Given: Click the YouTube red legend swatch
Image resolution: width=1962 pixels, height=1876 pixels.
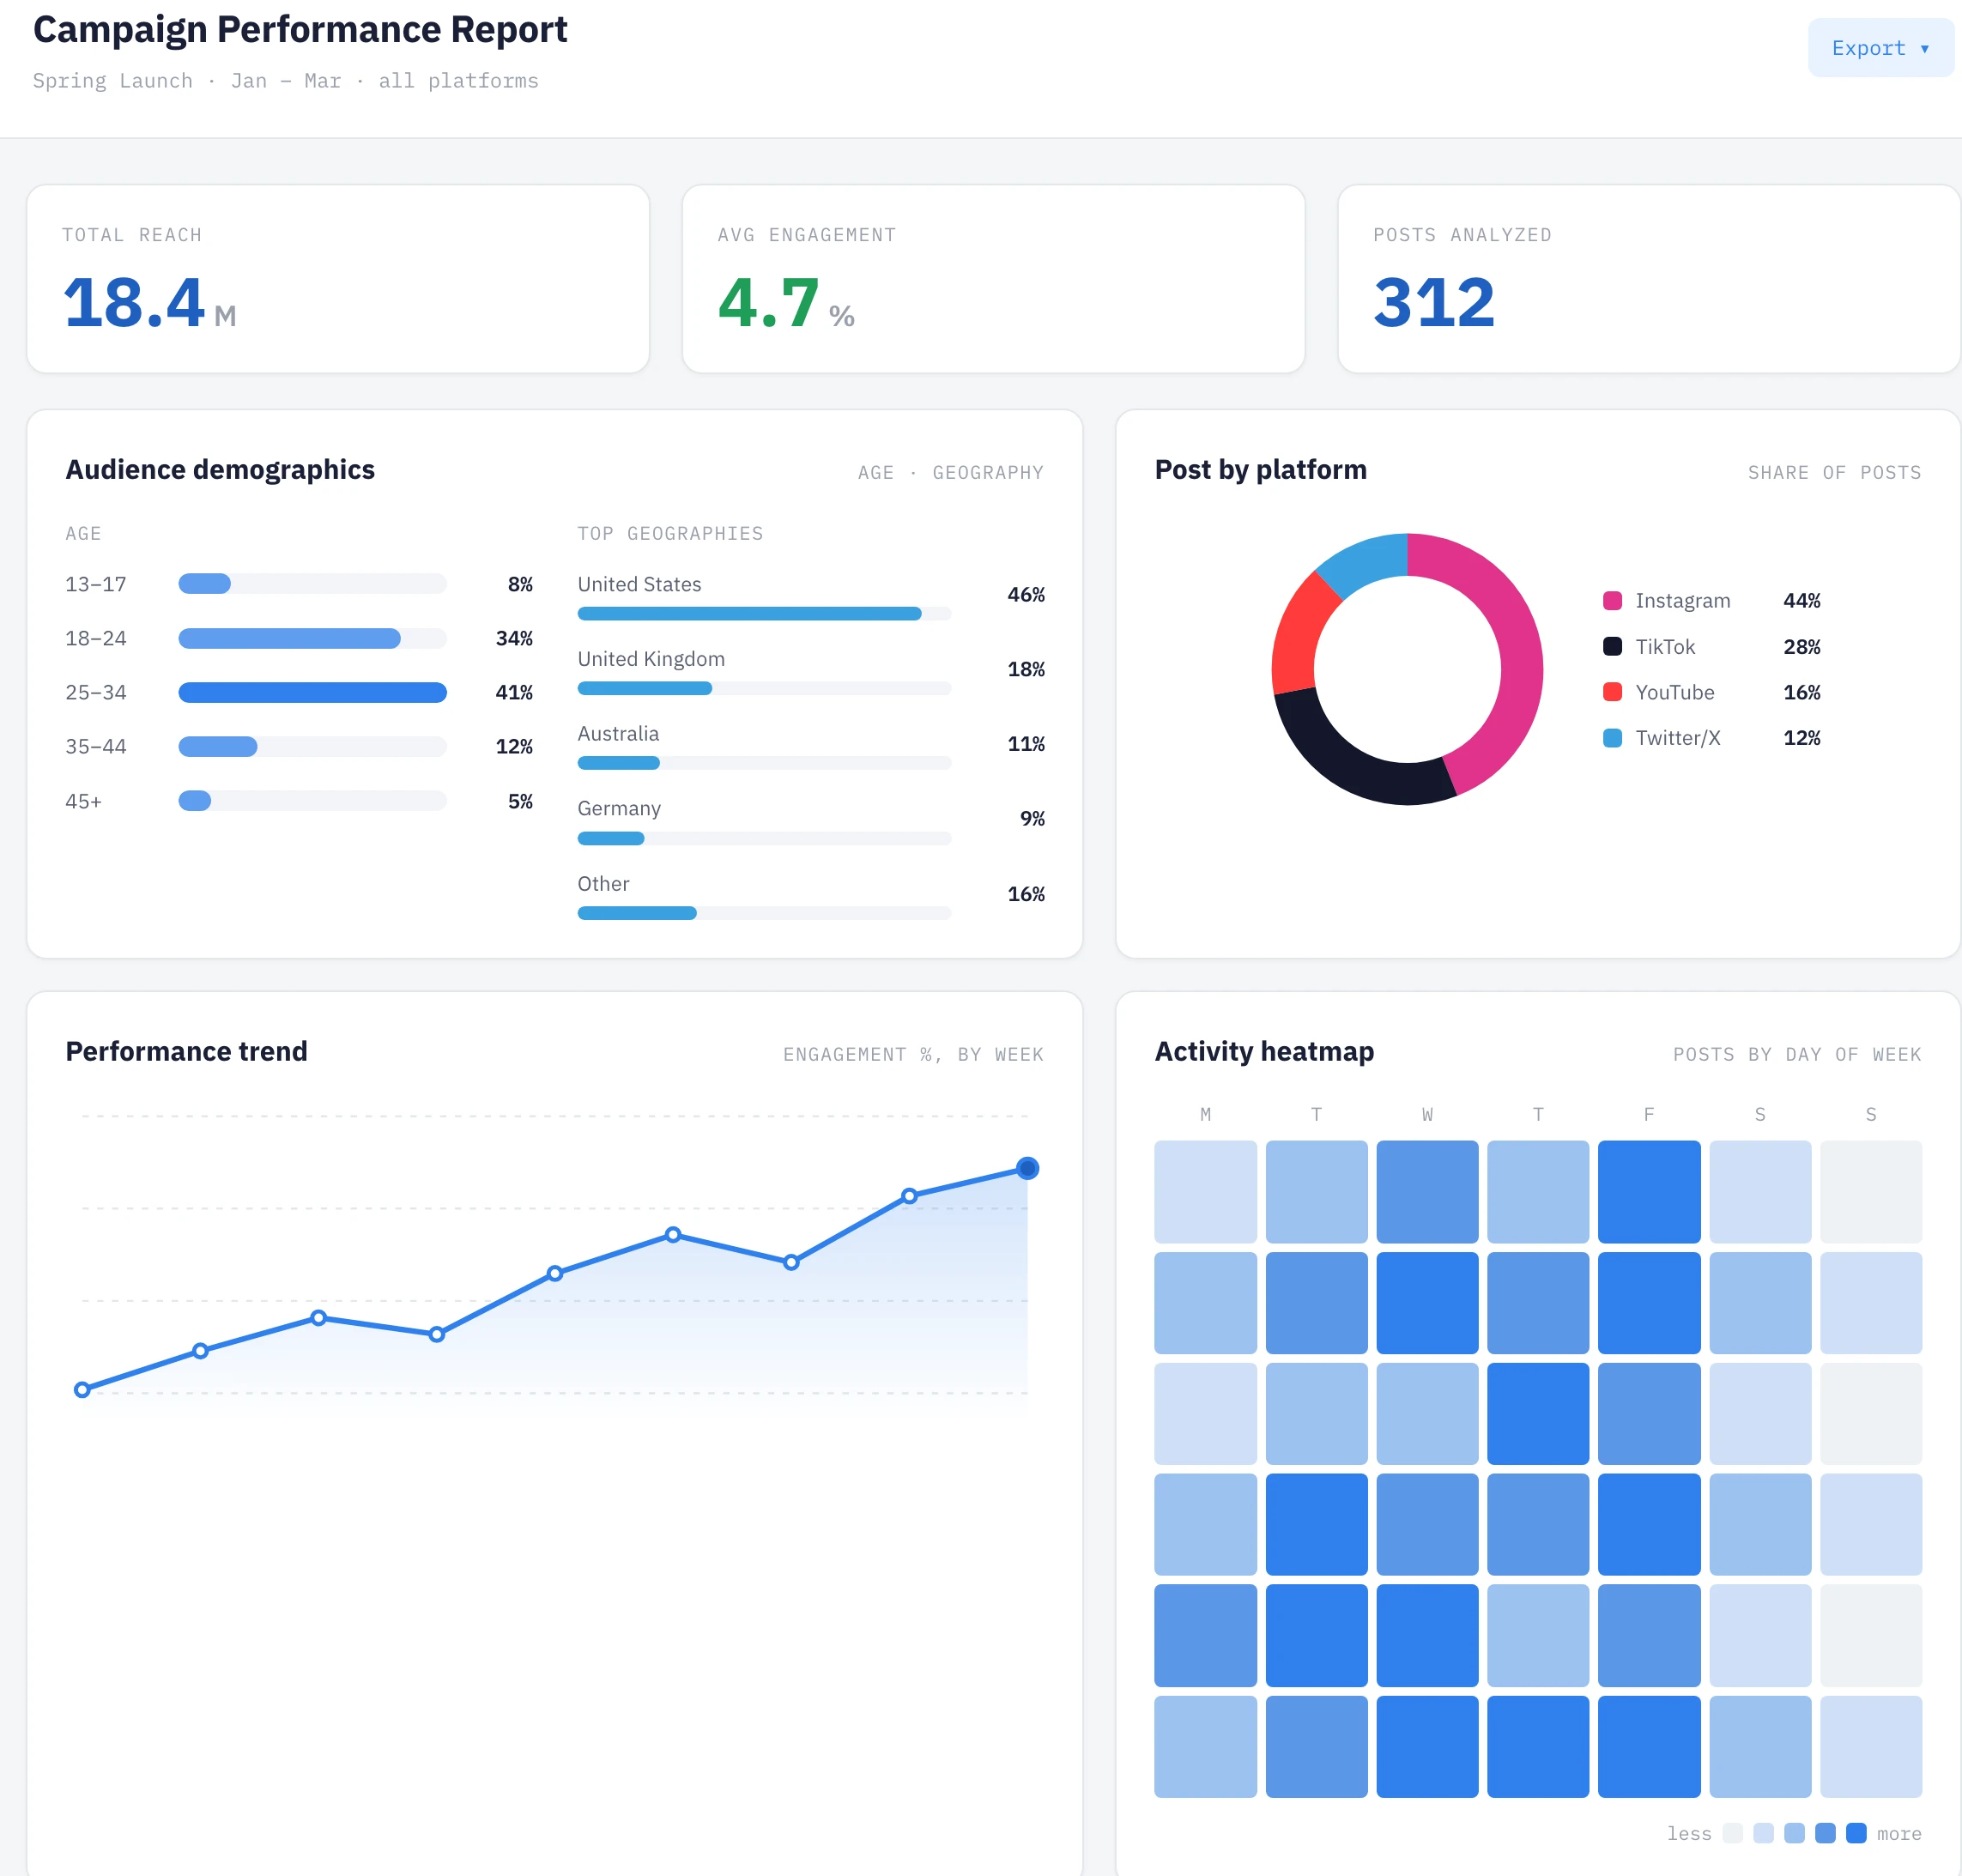Looking at the screenshot, I should pyautogui.click(x=1612, y=692).
